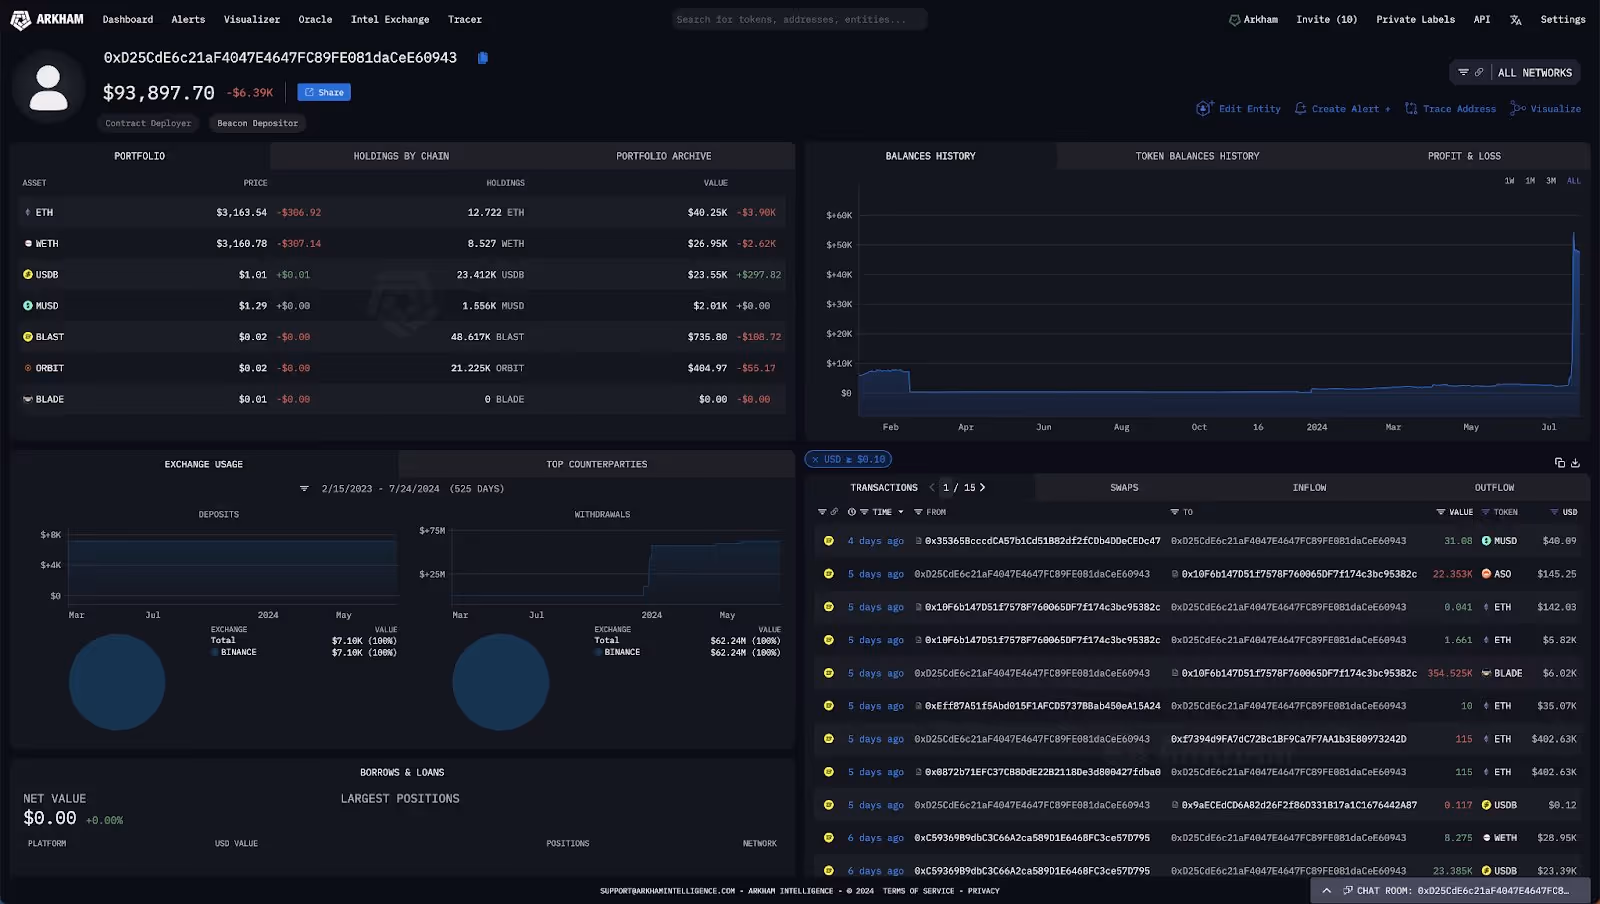The width and height of the screenshot is (1600, 904).
Task: Click the chain icon on the 4 days ago row
Action: click(829, 541)
